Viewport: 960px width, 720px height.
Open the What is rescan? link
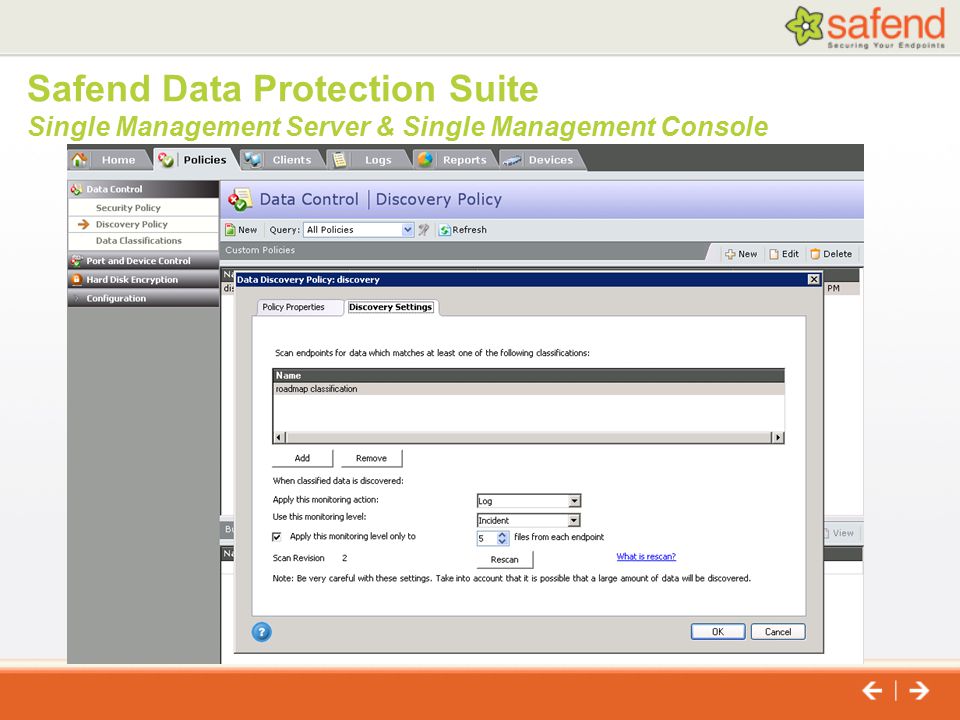coord(646,557)
